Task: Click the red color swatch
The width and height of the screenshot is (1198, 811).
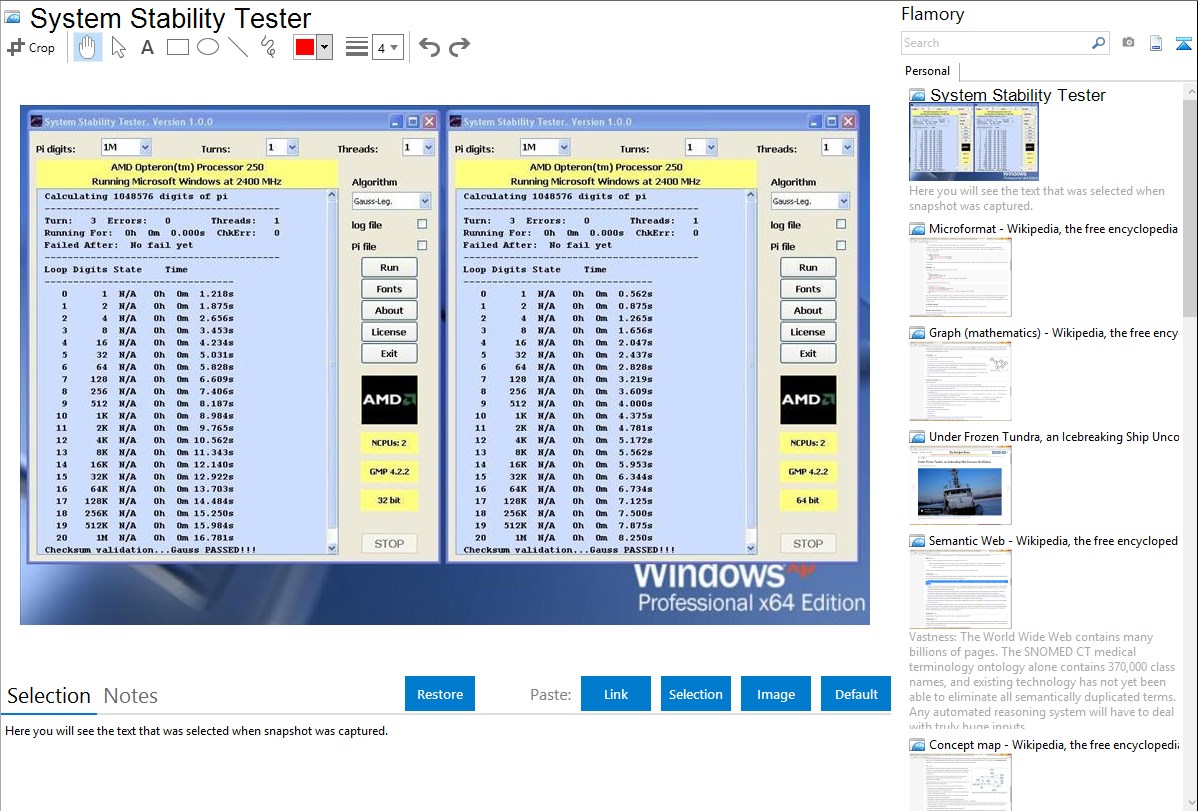Action: 305,47
